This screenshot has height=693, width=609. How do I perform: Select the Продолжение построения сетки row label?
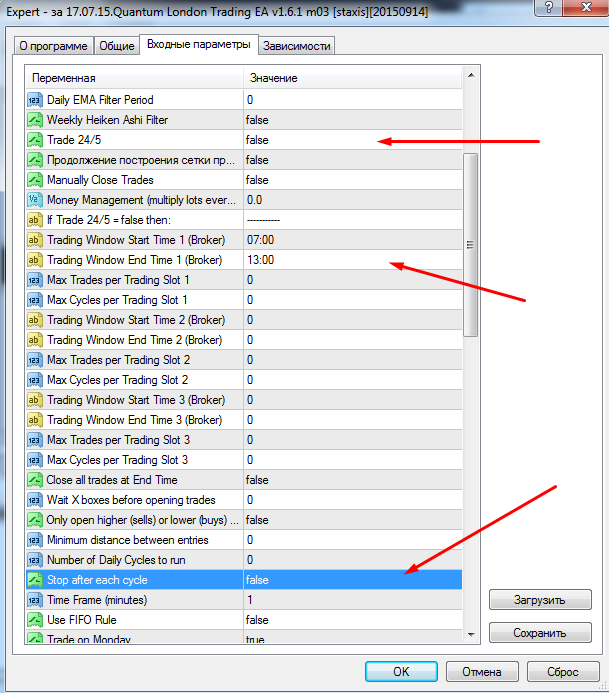(x=141, y=160)
